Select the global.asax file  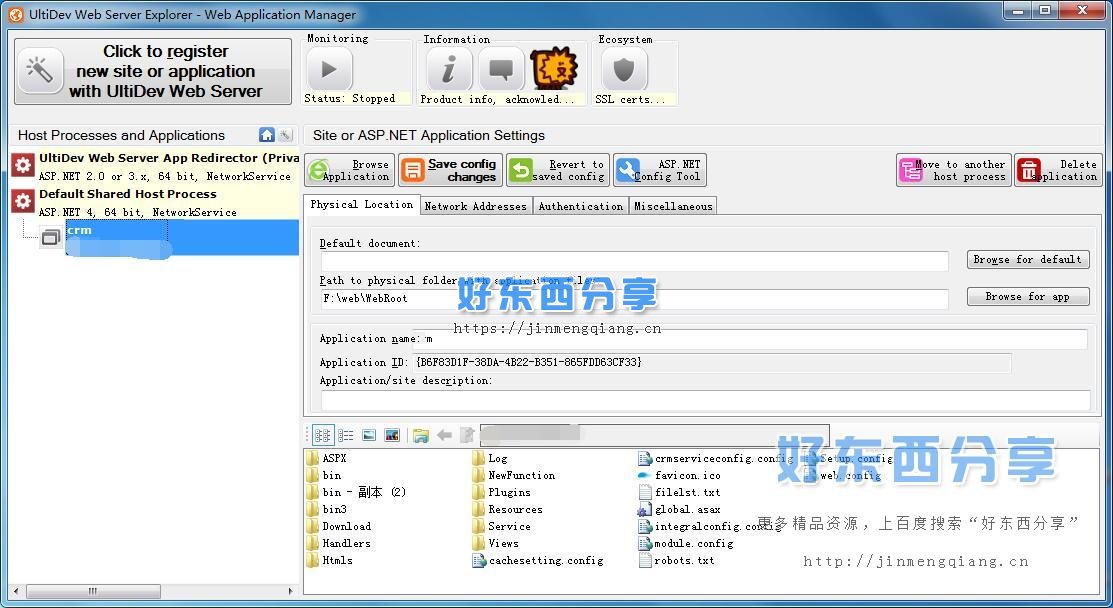[x=680, y=509]
